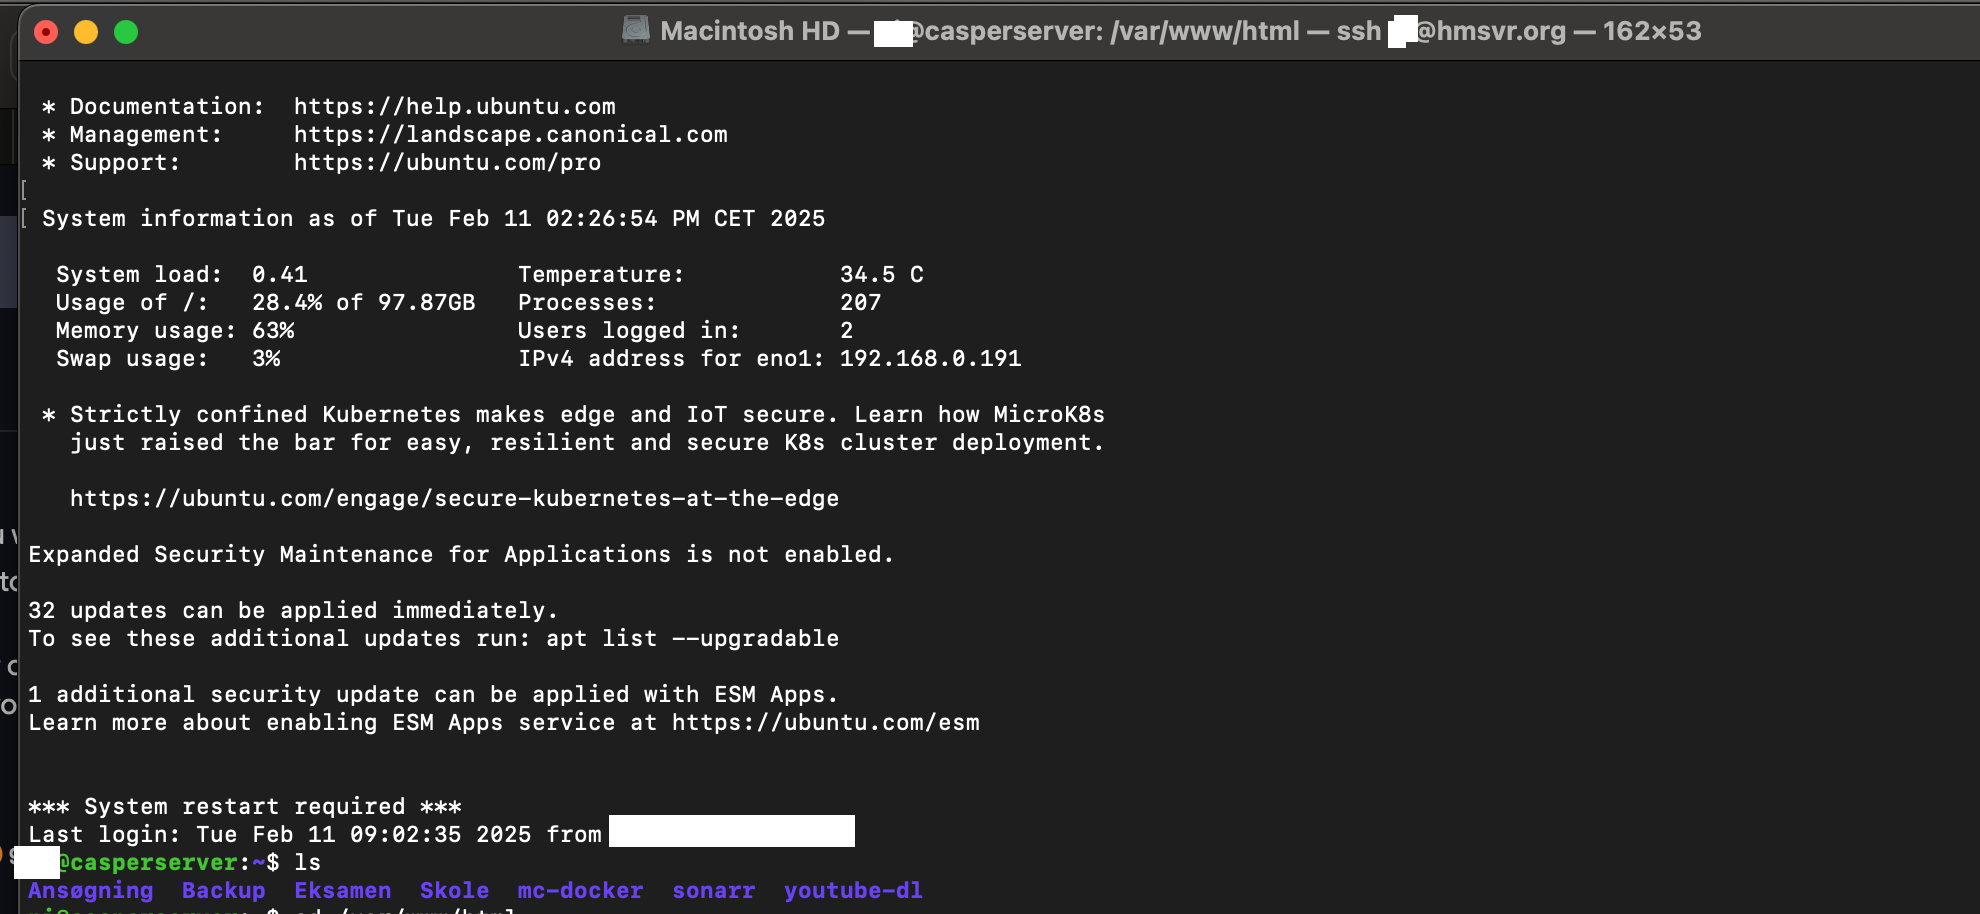Click the '1 additional security update' line
1980x914 pixels.
(433, 694)
